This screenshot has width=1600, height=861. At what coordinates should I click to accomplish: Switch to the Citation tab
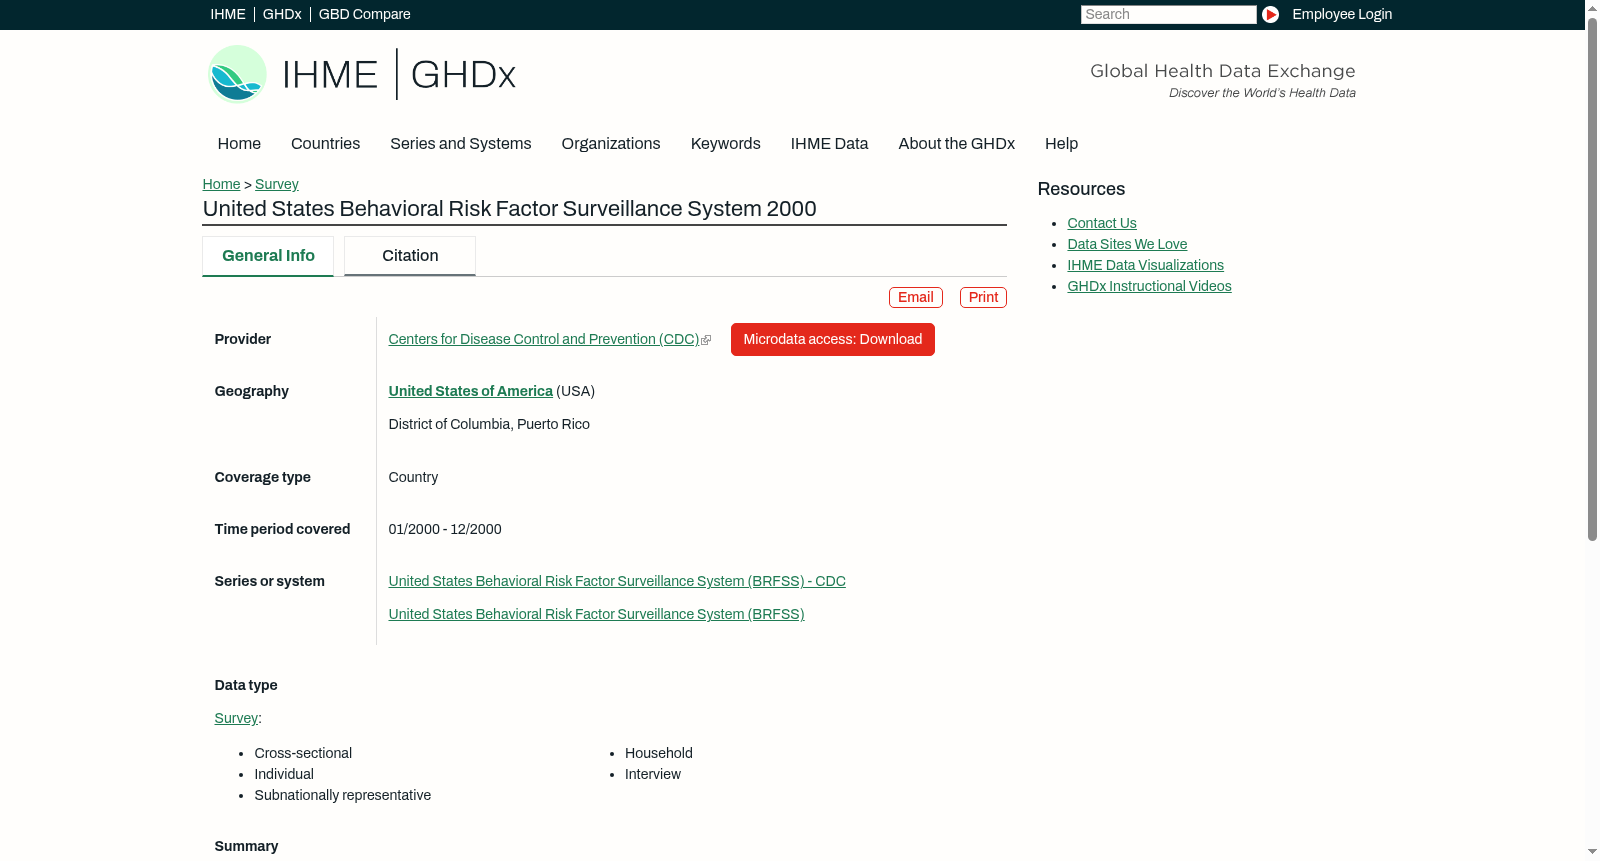click(410, 256)
